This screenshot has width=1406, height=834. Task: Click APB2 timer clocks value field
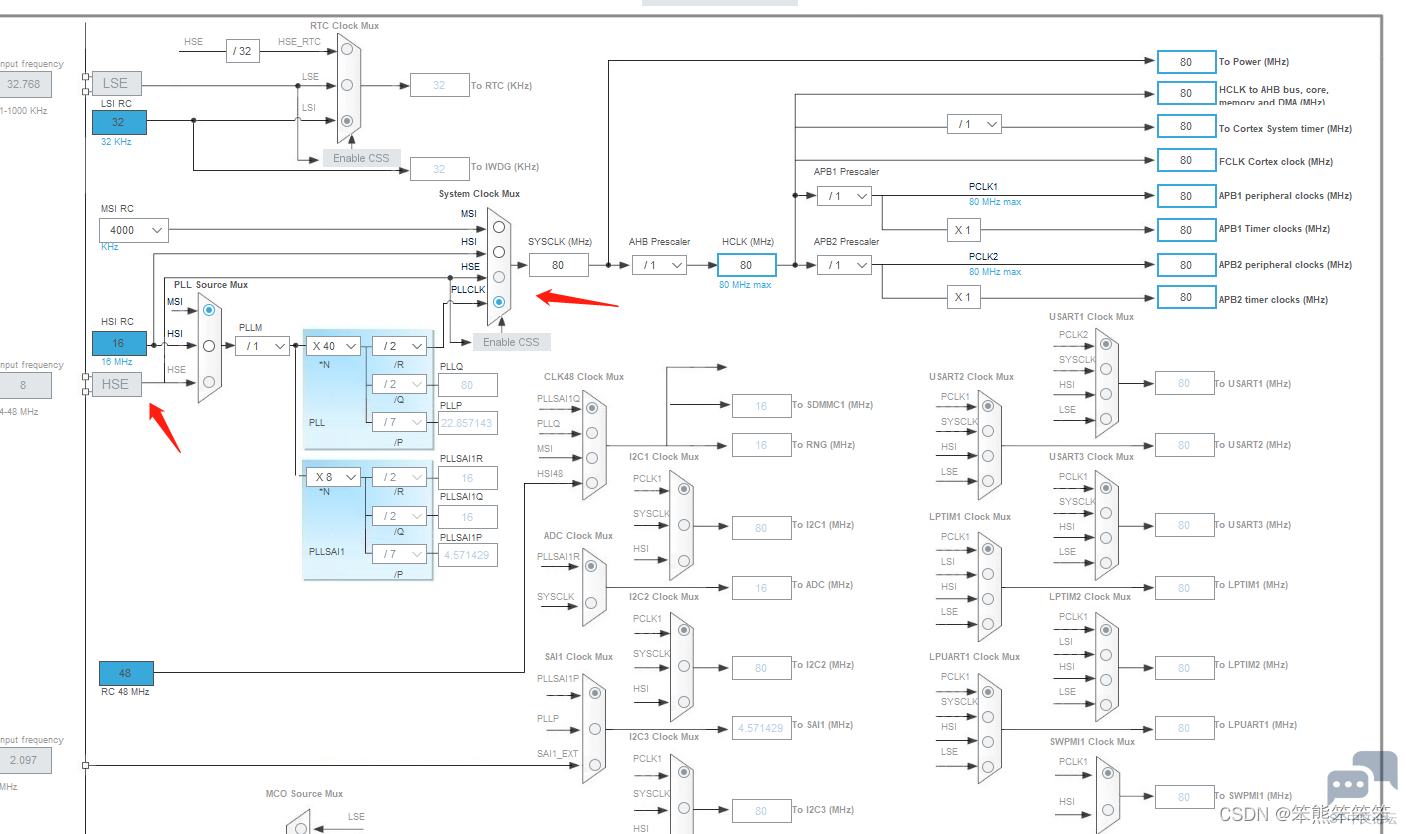point(1186,297)
